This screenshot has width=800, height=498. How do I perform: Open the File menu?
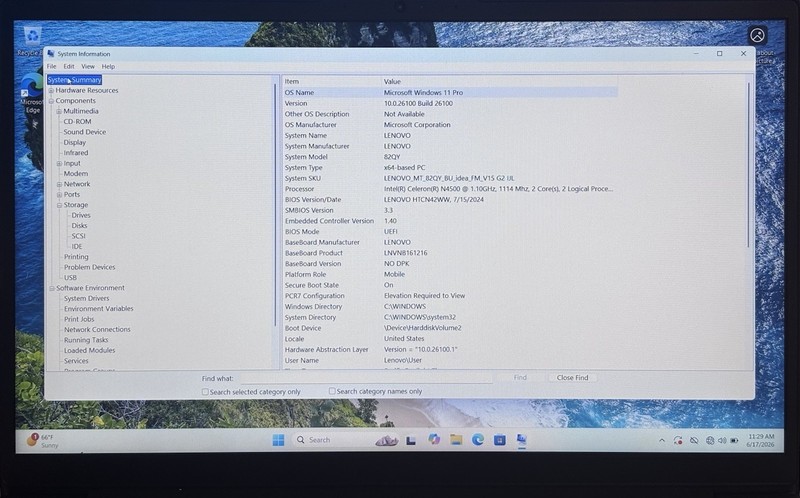click(x=52, y=66)
